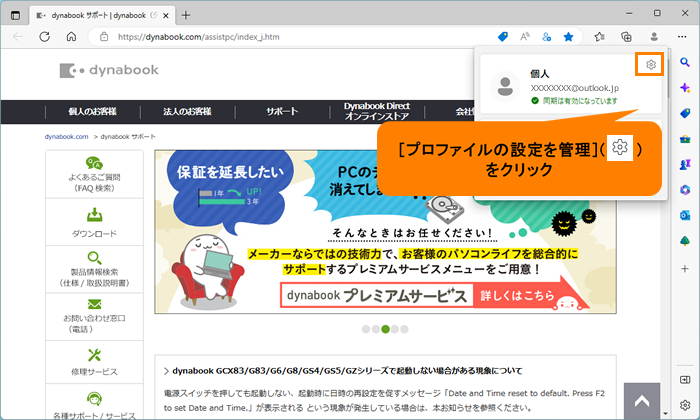Open sidebar shopping tag icon
The width and height of the screenshot is (700, 420).
pyautogui.click(x=685, y=113)
